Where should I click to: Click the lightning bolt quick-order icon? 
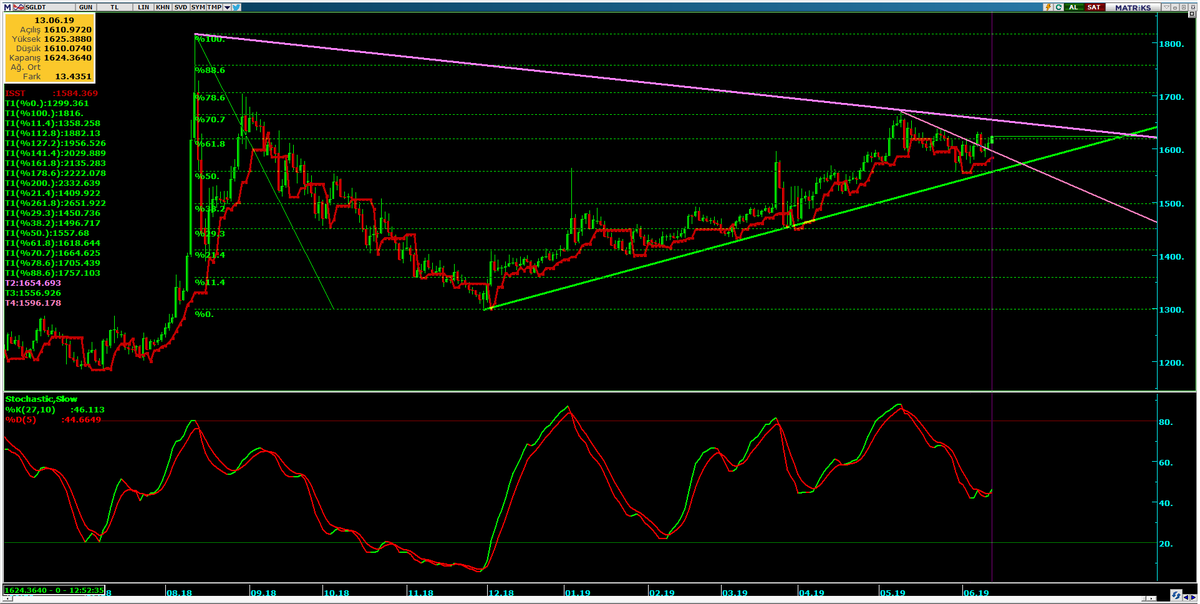1048,7
